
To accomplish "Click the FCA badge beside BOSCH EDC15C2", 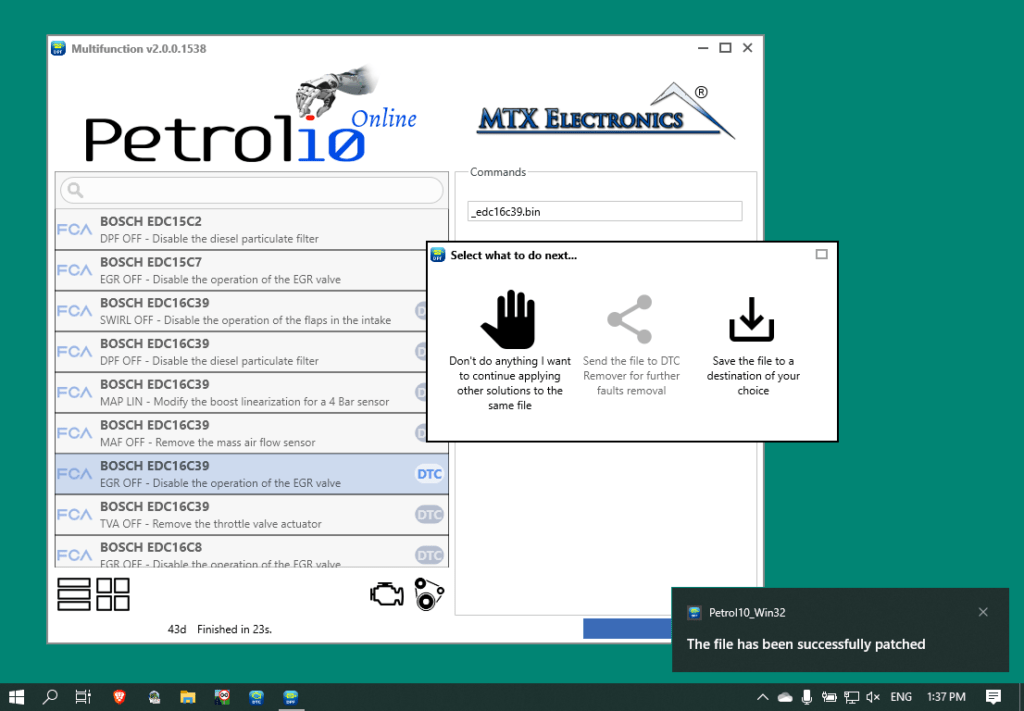I will (x=74, y=228).
